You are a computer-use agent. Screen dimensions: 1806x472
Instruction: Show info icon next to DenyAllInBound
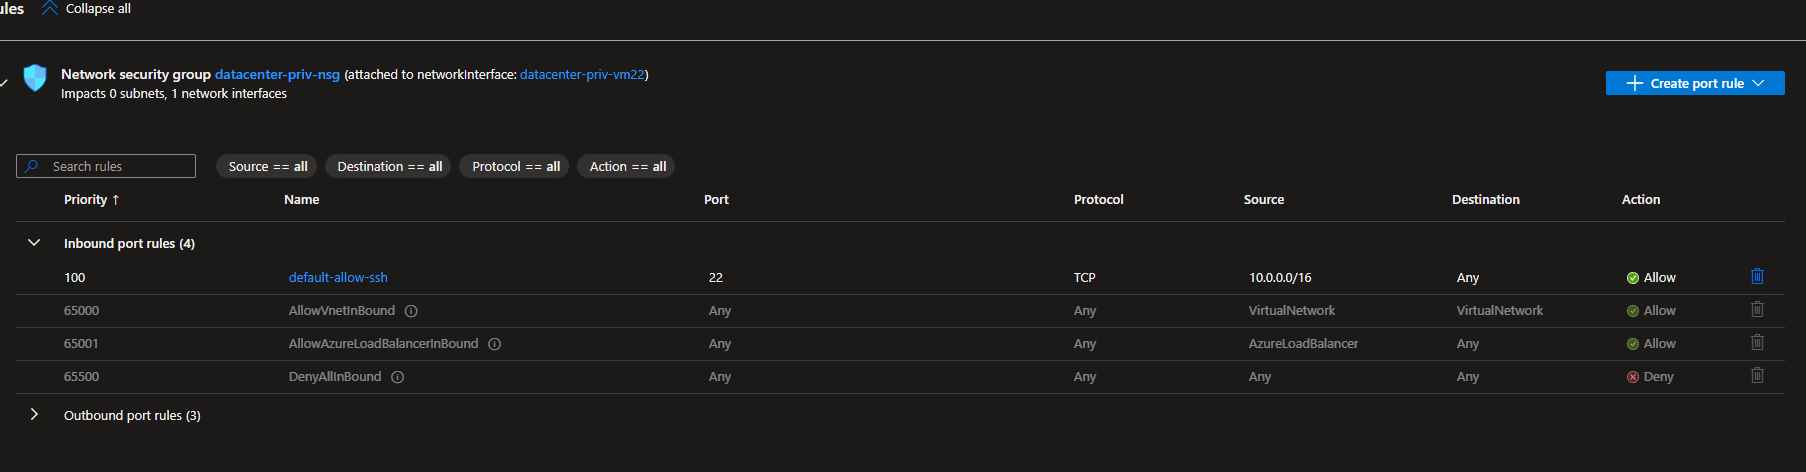(x=397, y=377)
